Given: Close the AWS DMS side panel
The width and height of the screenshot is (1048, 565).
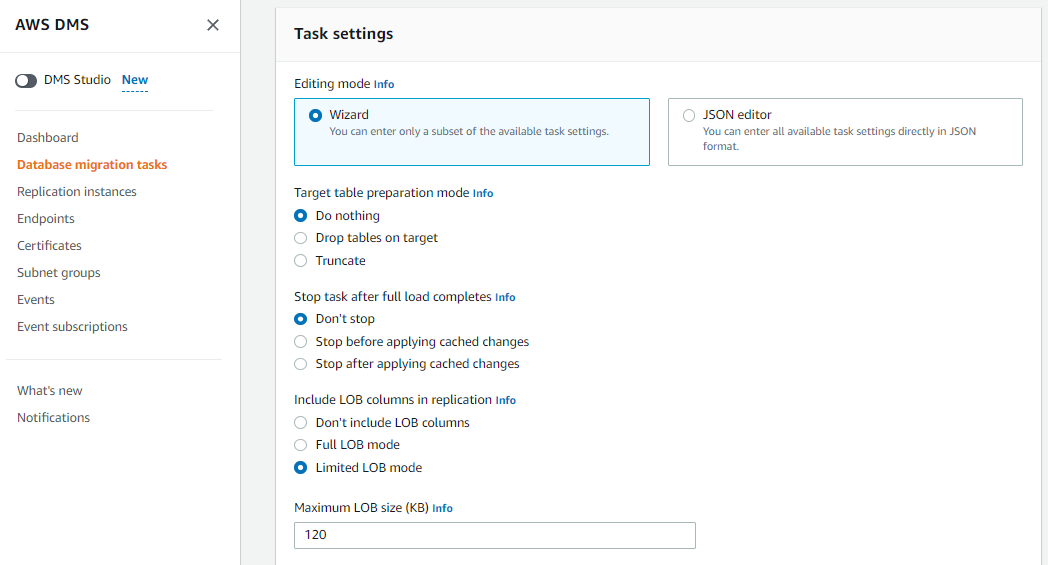Looking at the screenshot, I should tap(213, 25).
